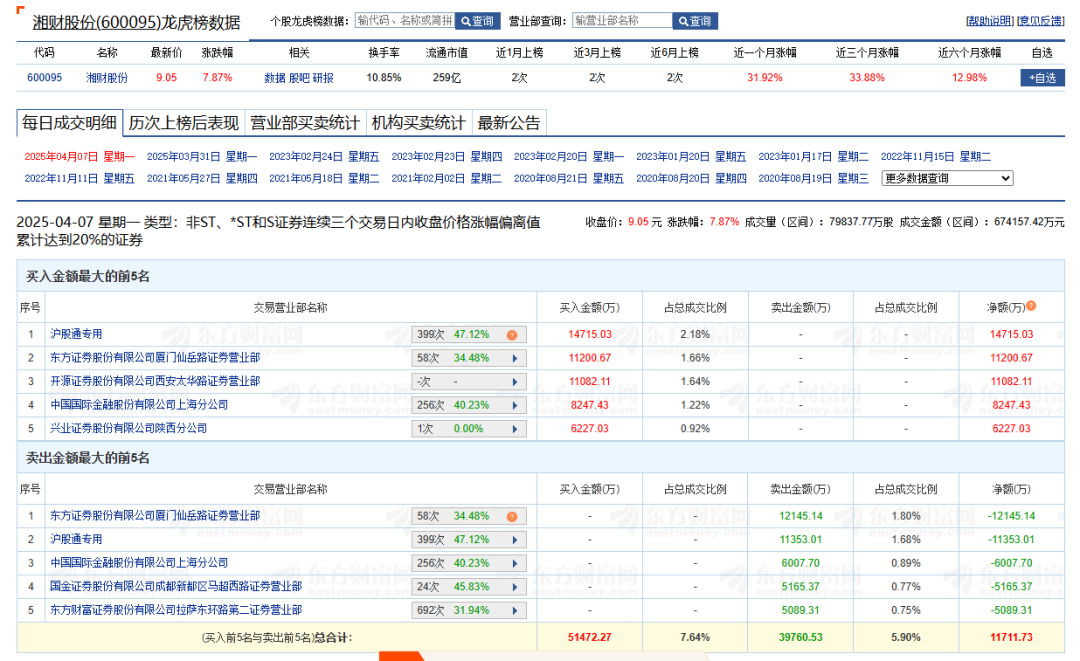1080x661 pixels.
Task: Select date 2022年11月11日 星期五
Action: (x=79, y=178)
